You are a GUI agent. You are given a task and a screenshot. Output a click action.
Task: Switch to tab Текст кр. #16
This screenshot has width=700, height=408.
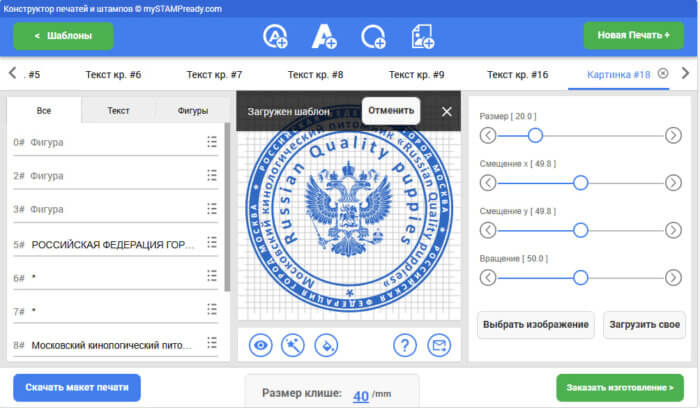coord(517,75)
